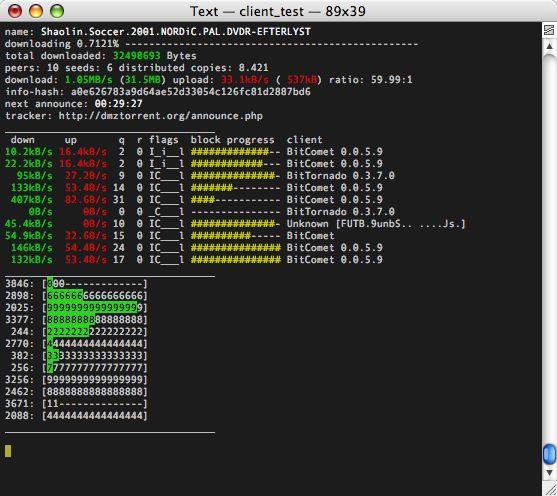Click the blue scrollbar thumb
Viewport: 557px width, 496px height.
click(x=549, y=454)
